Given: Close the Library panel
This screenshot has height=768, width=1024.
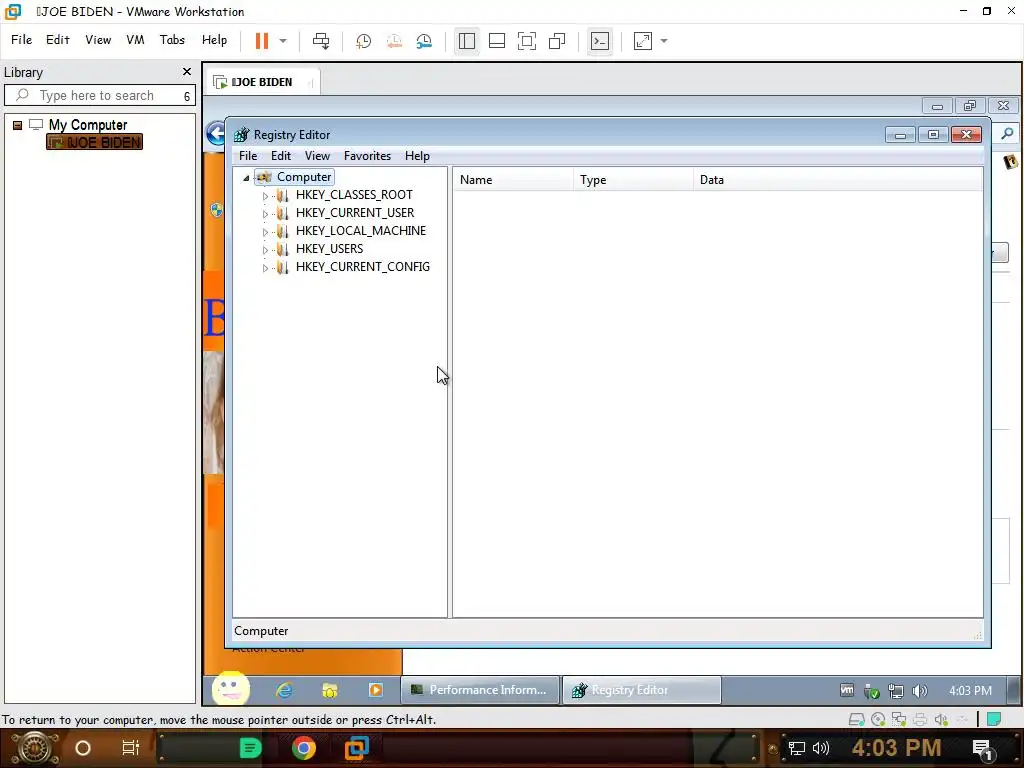Looking at the screenshot, I should coord(187,71).
